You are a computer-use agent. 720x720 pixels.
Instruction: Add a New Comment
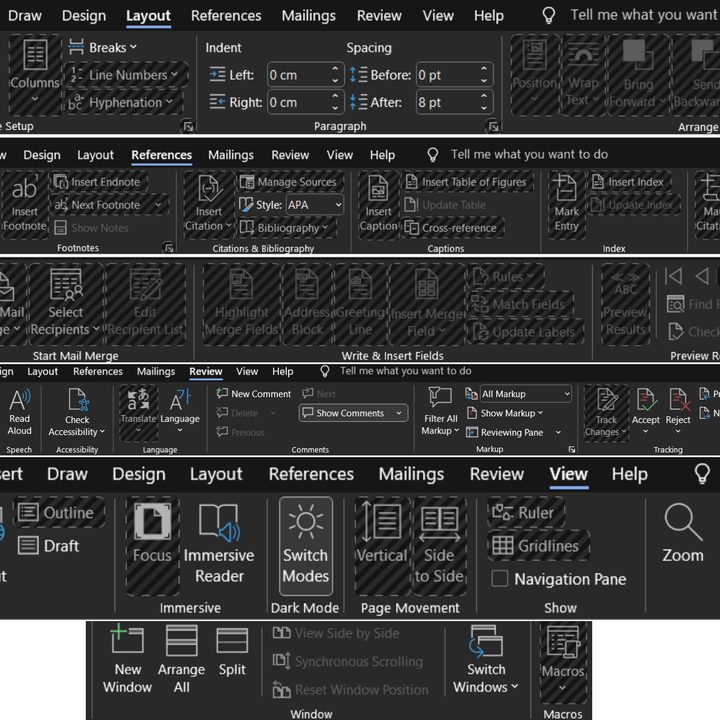point(253,394)
